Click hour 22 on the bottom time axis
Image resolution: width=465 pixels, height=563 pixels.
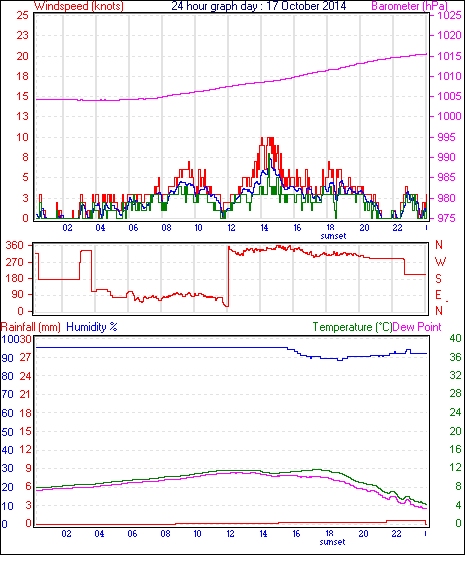(x=396, y=534)
